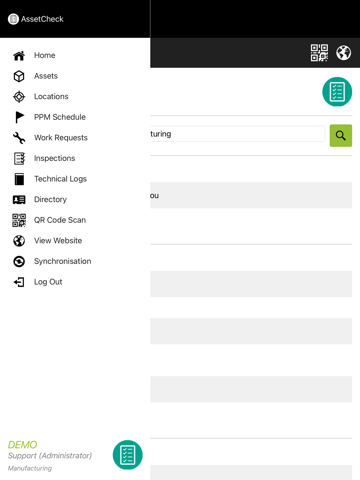Click the green DEMO label
This screenshot has height=480, width=360.
22,445
